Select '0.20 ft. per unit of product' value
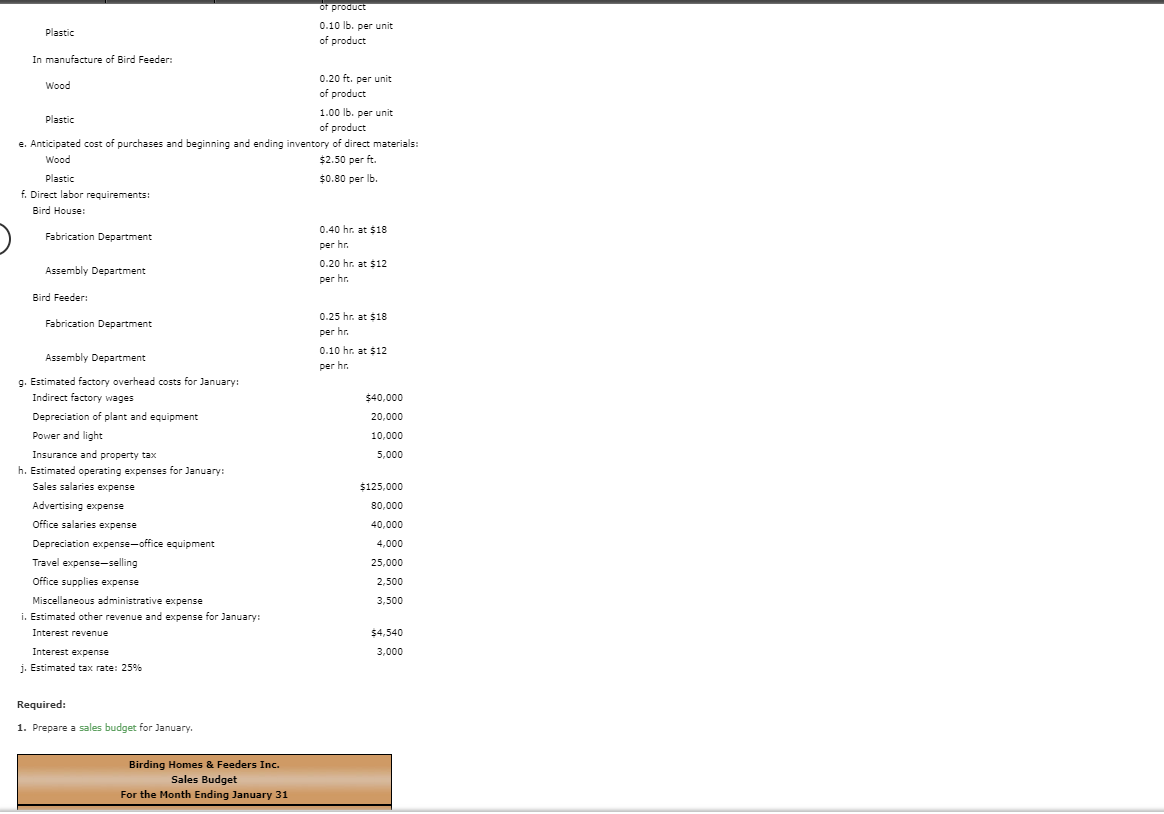 356,86
